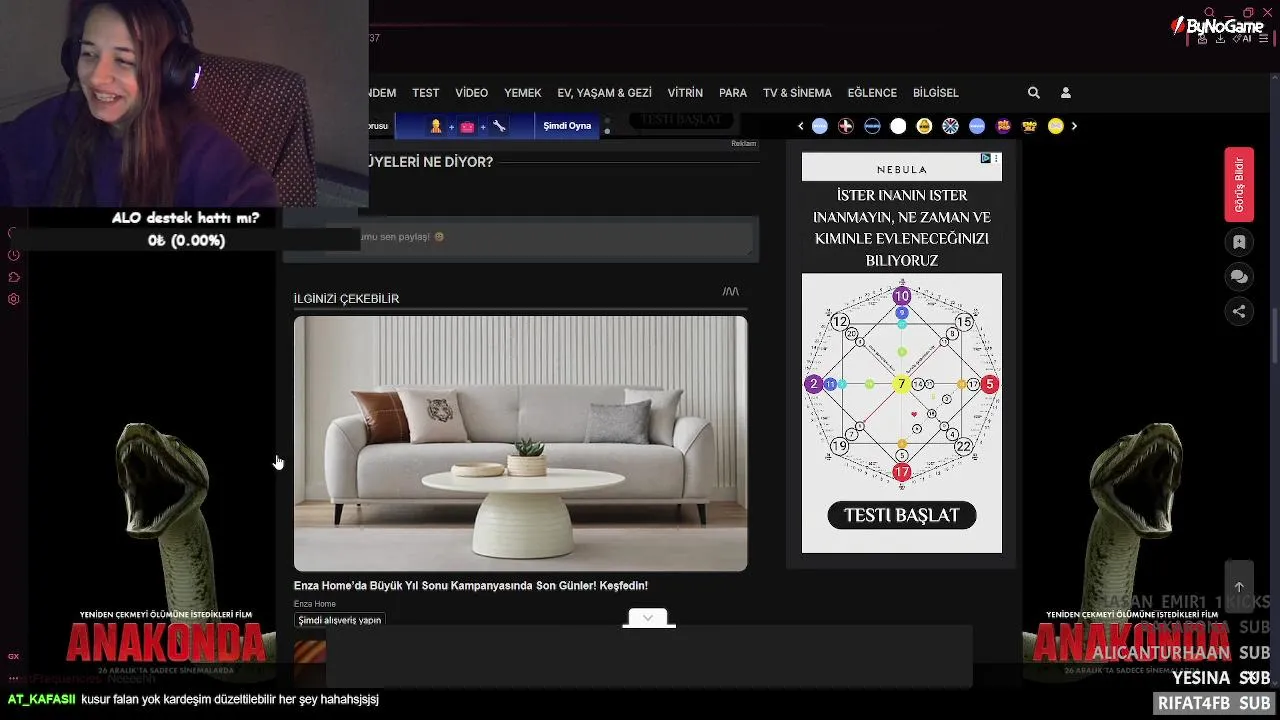
Task: Open the VİDEO menu item
Action: [x=472, y=93]
